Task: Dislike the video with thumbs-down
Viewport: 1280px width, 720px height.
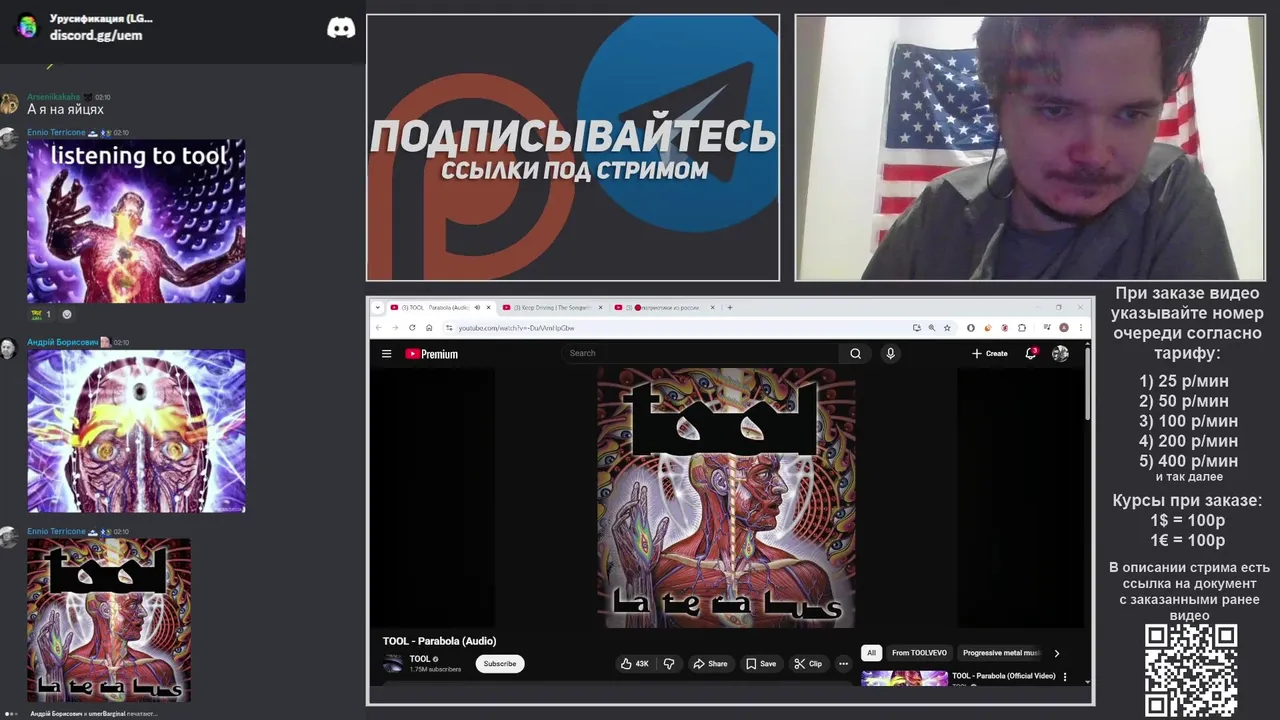Action: pos(669,664)
